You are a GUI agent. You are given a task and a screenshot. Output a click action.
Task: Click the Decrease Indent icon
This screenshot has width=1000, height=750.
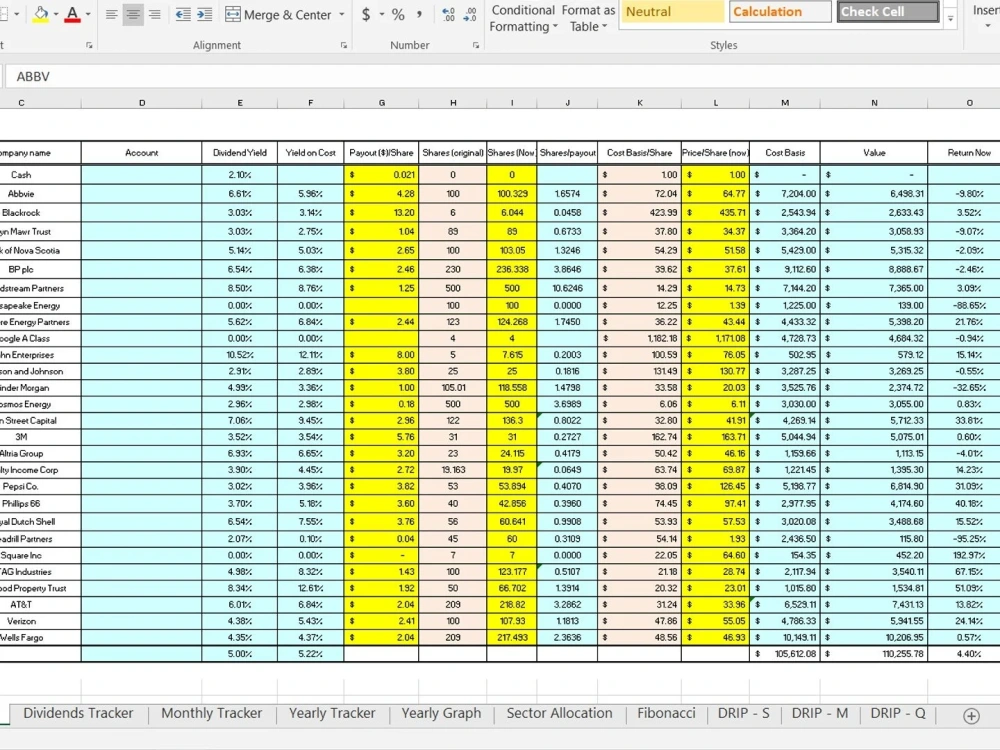pos(183,14)
